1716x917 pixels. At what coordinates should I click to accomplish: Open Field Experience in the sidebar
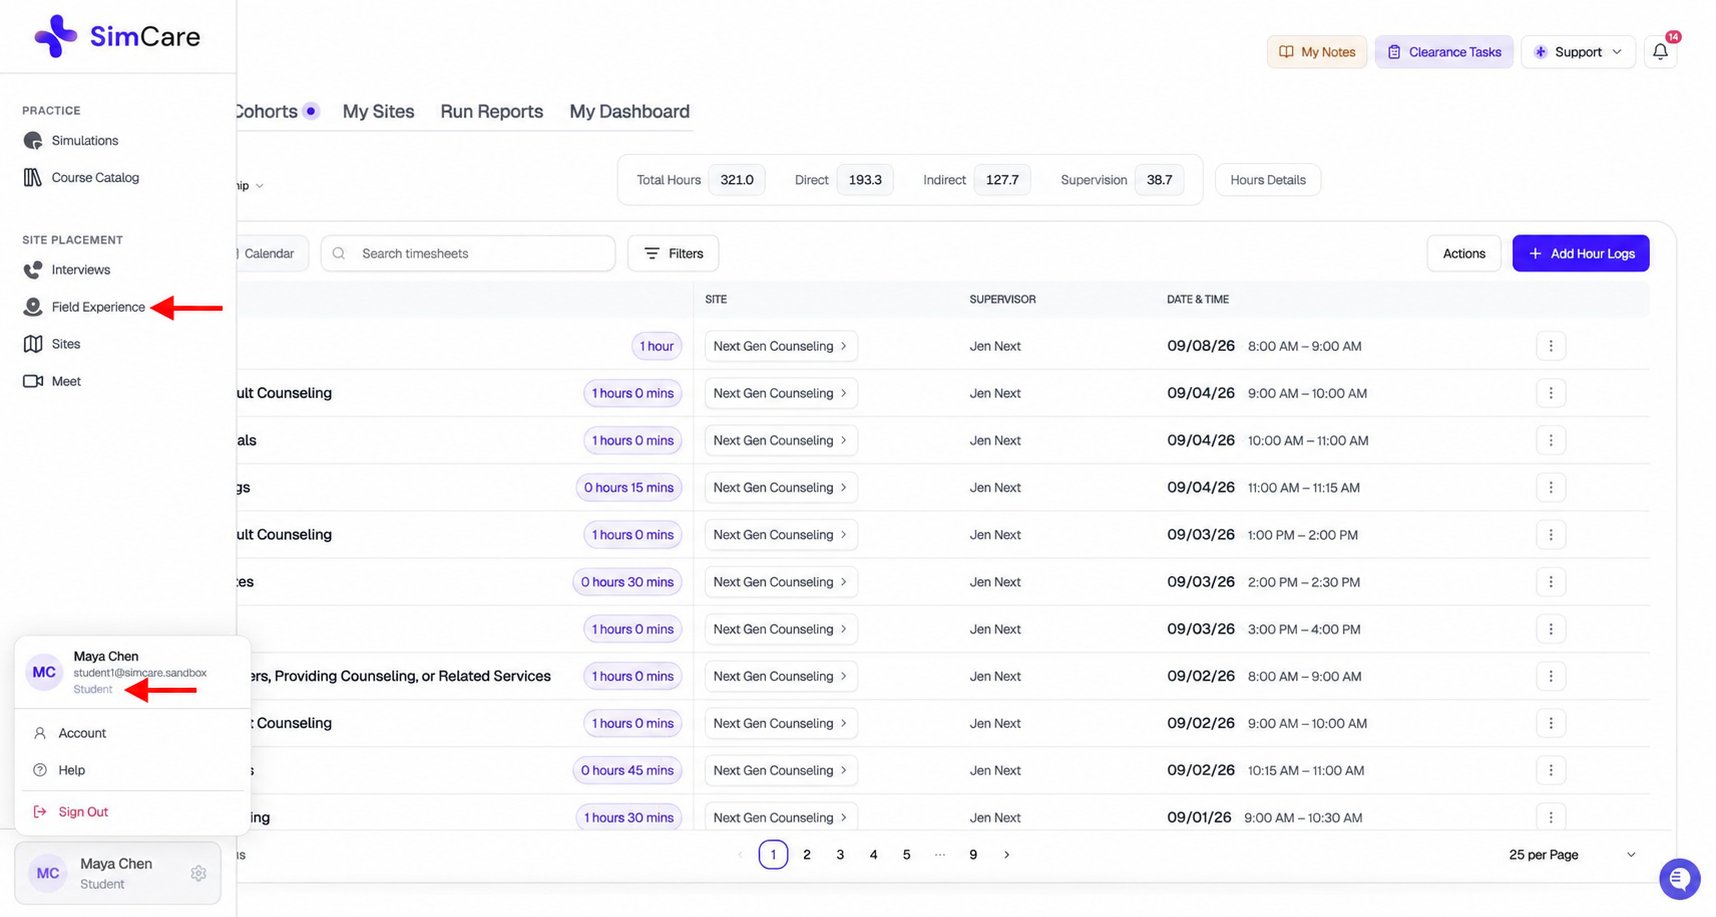(84, 307)
